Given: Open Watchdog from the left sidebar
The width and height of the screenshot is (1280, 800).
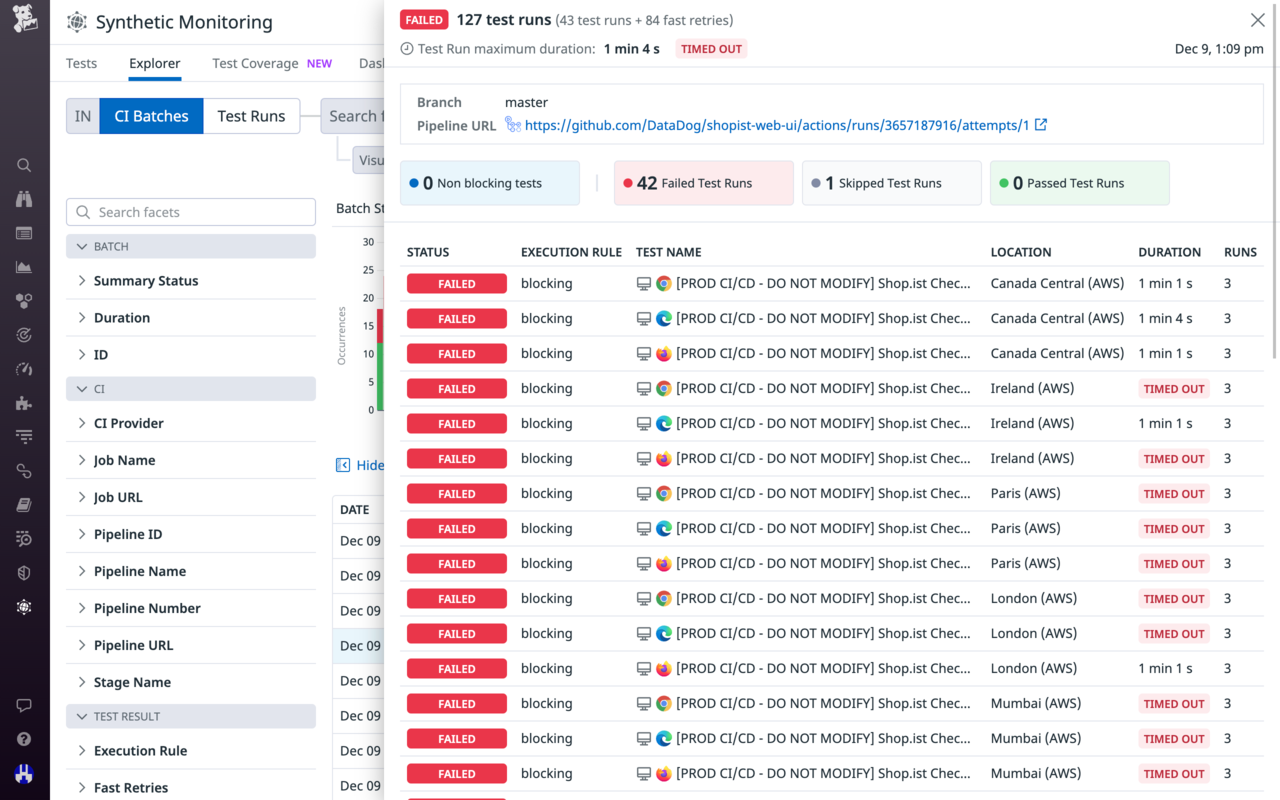Looking at the screenshot, I should [x=24, y=198].
